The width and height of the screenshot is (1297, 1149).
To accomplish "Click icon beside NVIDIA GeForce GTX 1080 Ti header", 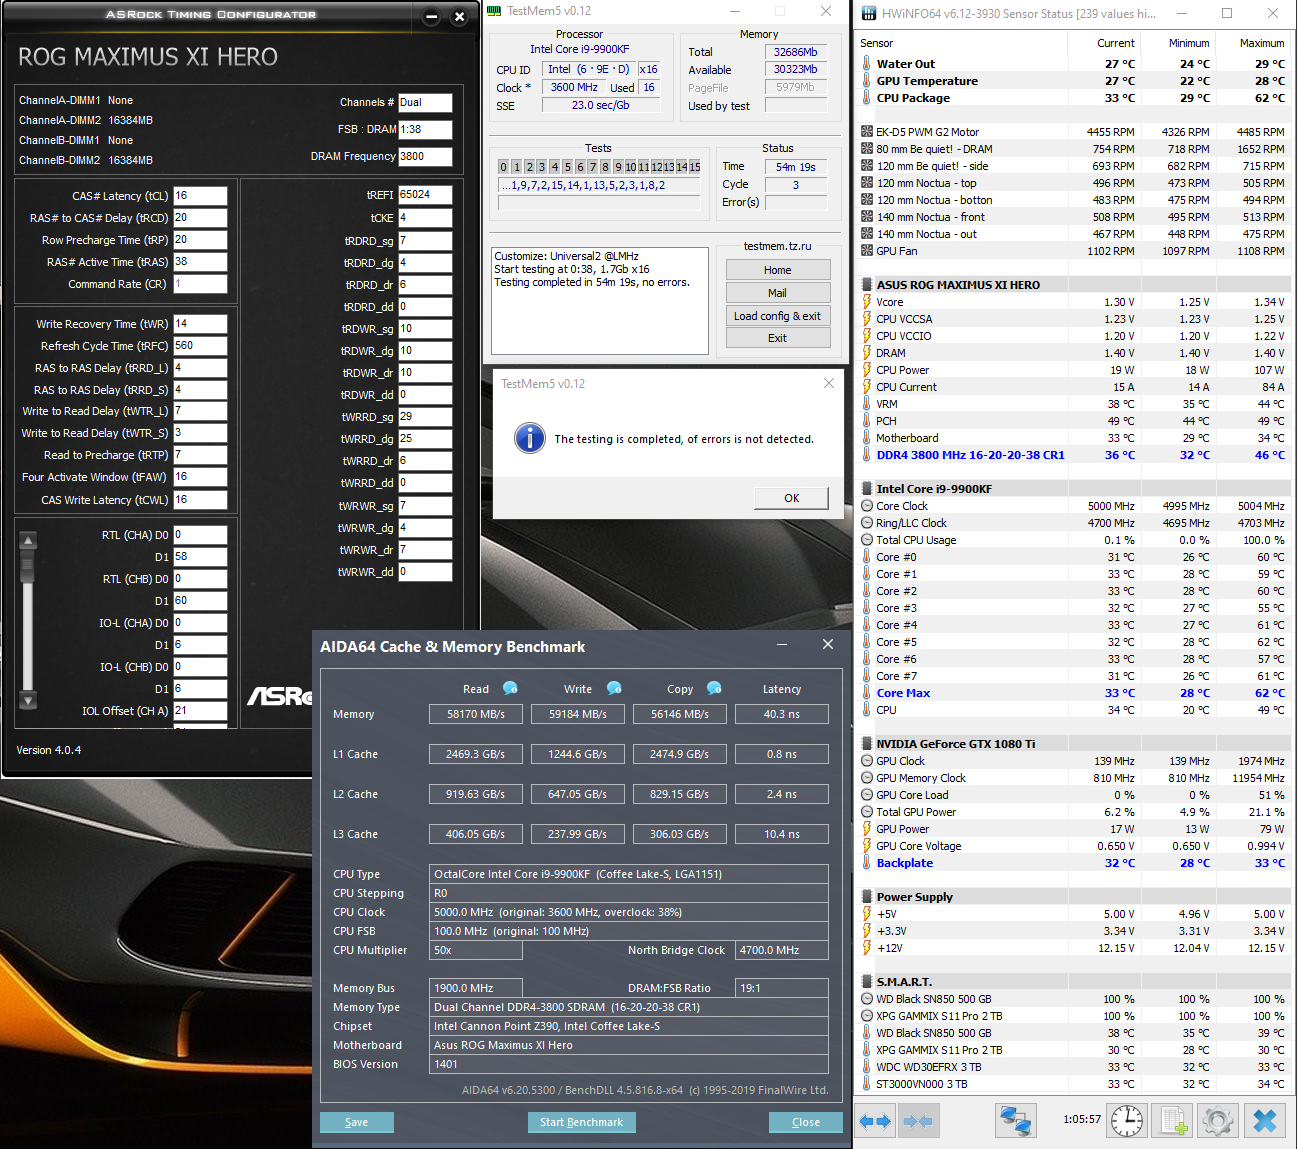I will pyautogui.click(x=867, y=744).
